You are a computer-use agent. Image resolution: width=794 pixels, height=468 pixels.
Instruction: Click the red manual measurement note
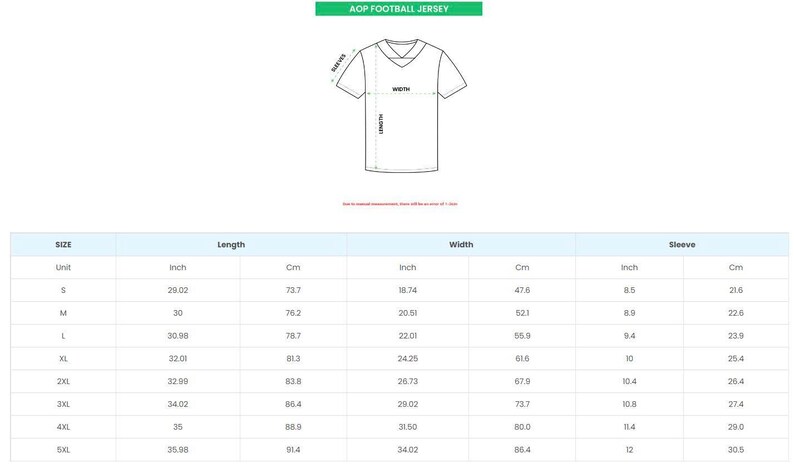pyautogui.click(x=400, y=204)
